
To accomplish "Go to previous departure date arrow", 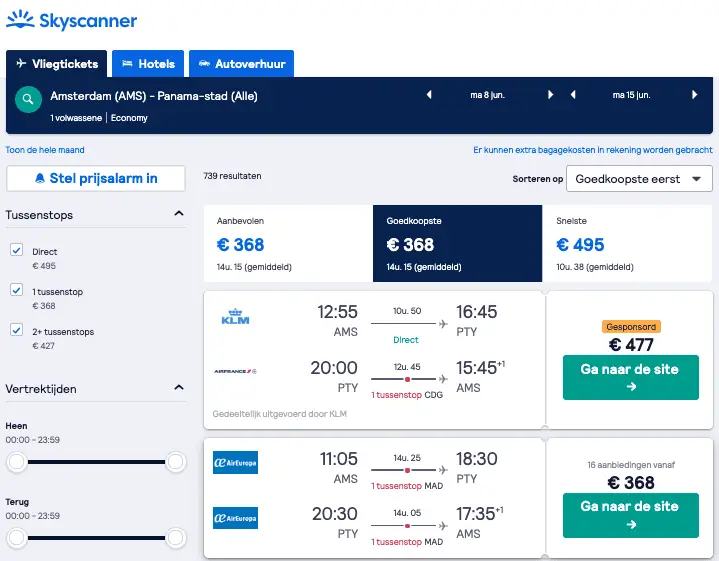I will coord(429,95).
